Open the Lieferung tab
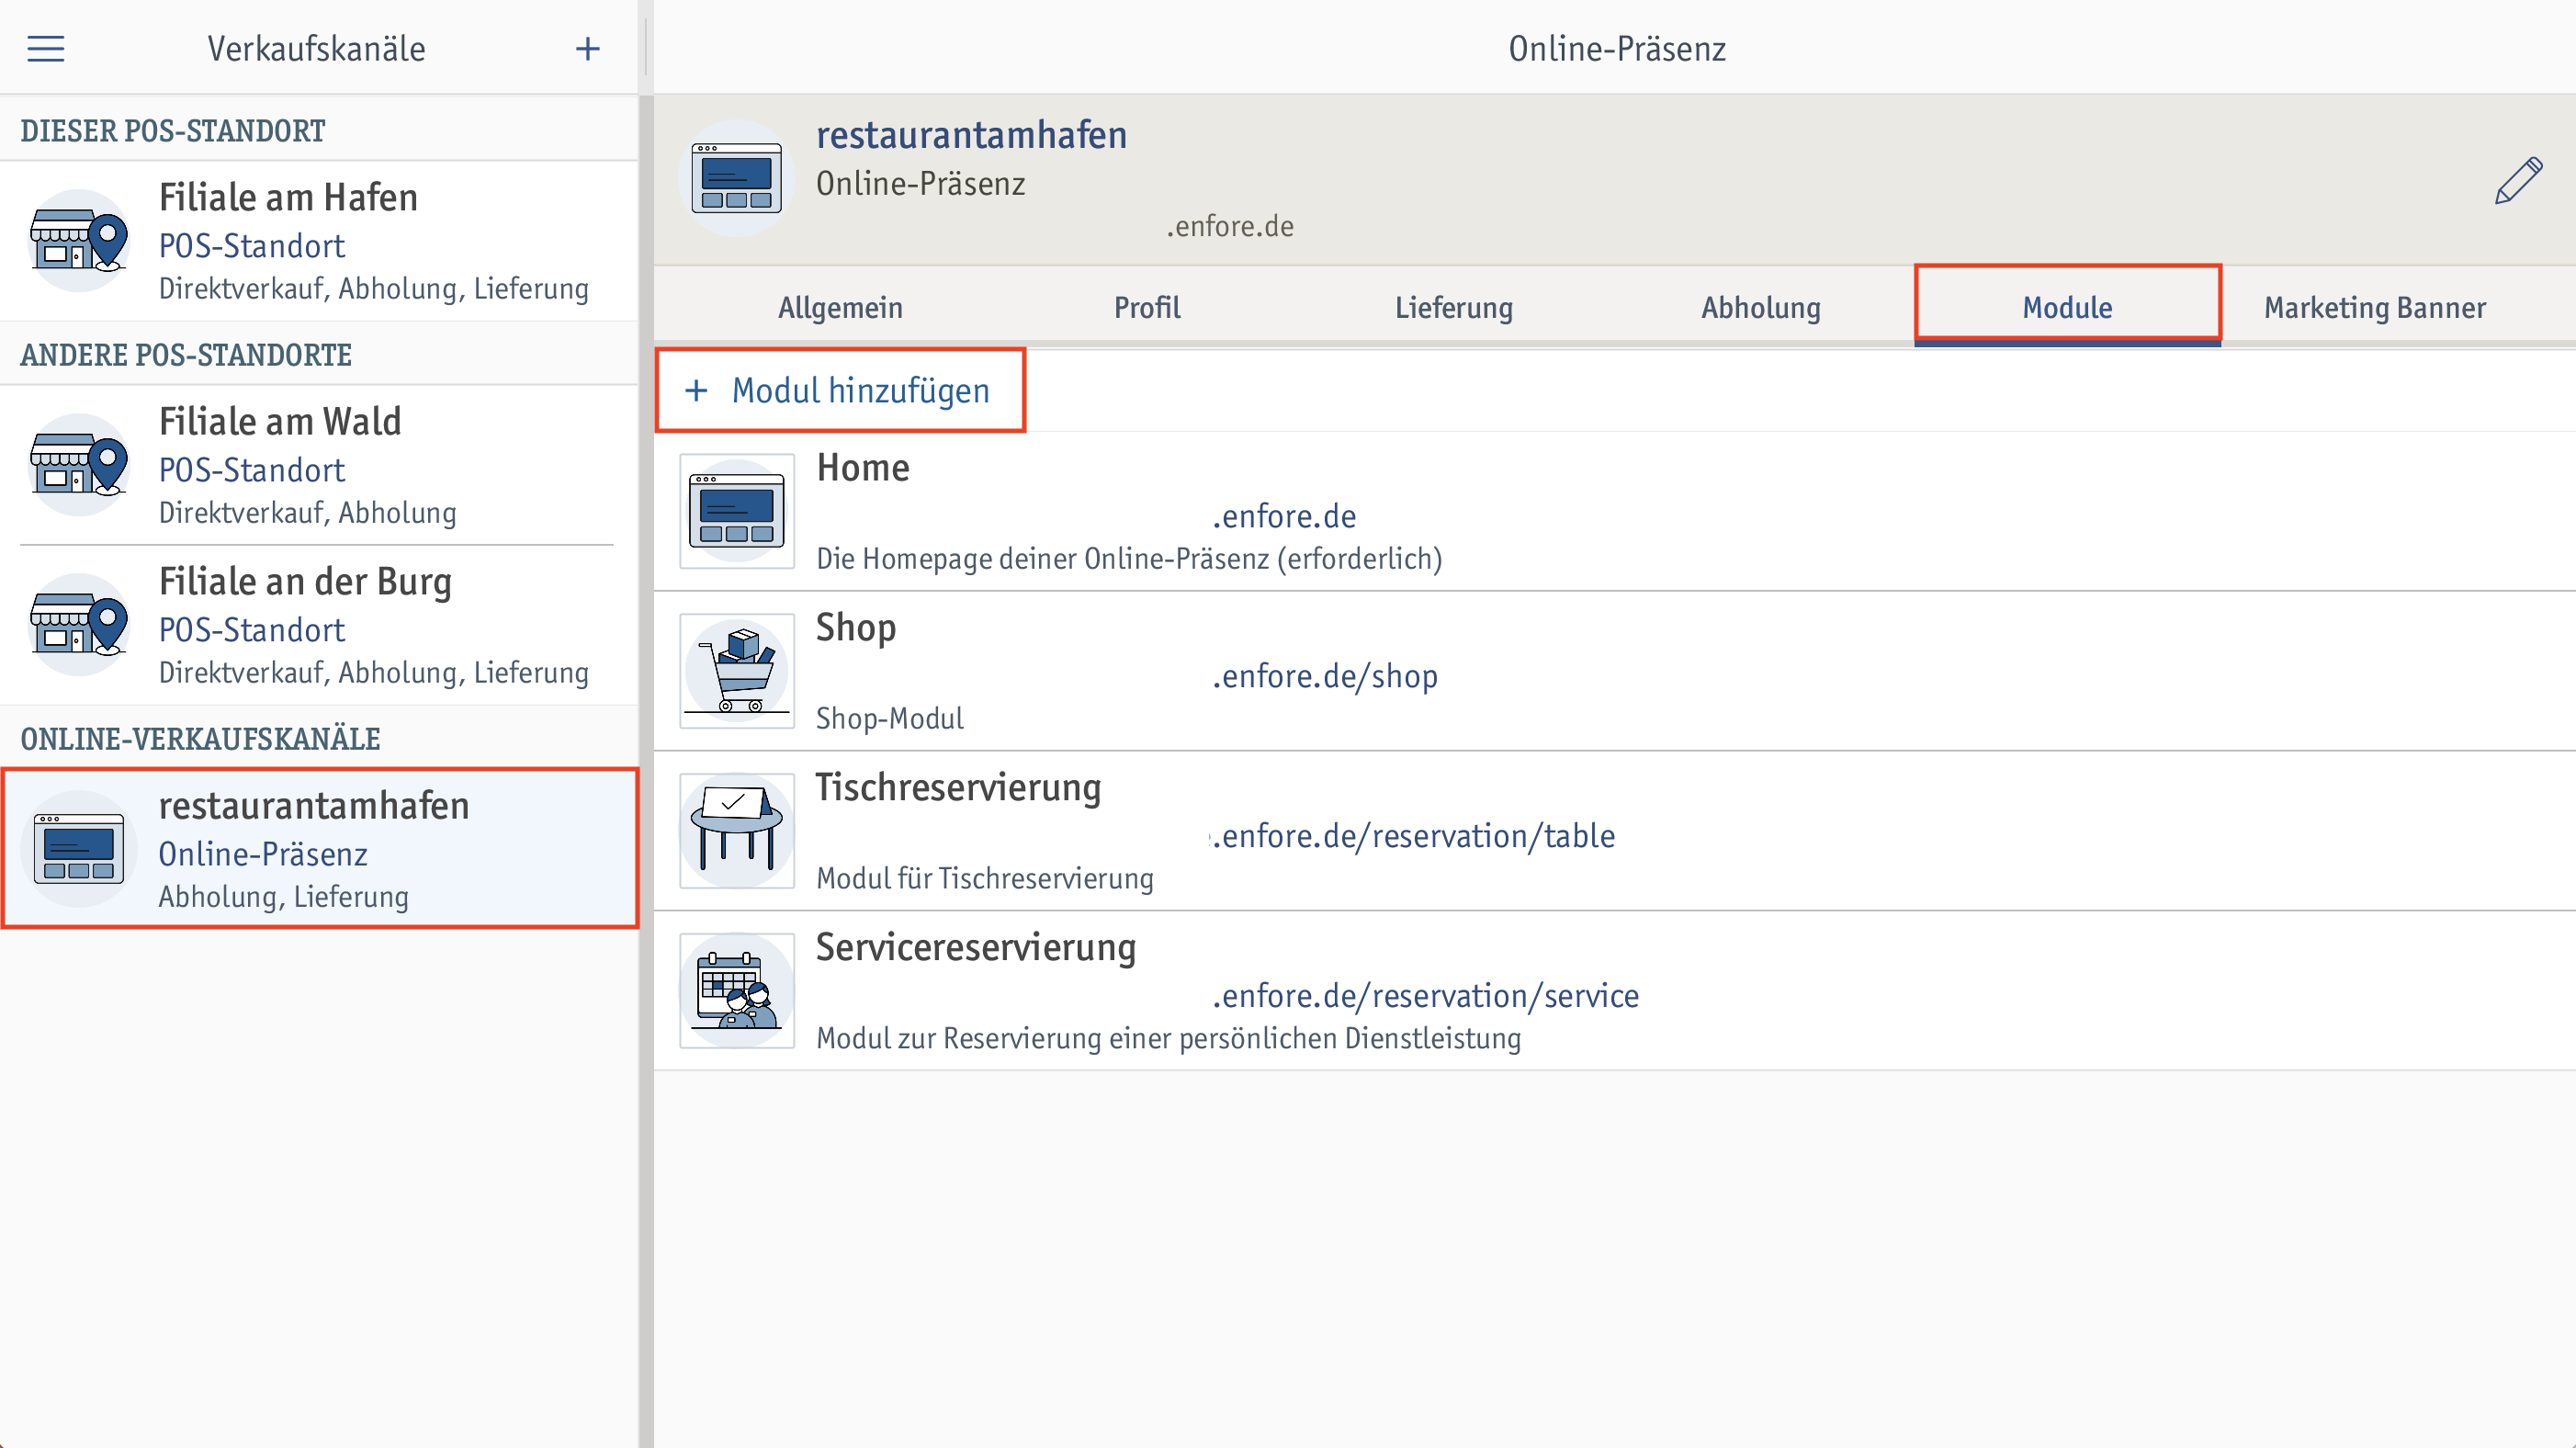2576x1448 pixels. click(x=1454, y=307)
